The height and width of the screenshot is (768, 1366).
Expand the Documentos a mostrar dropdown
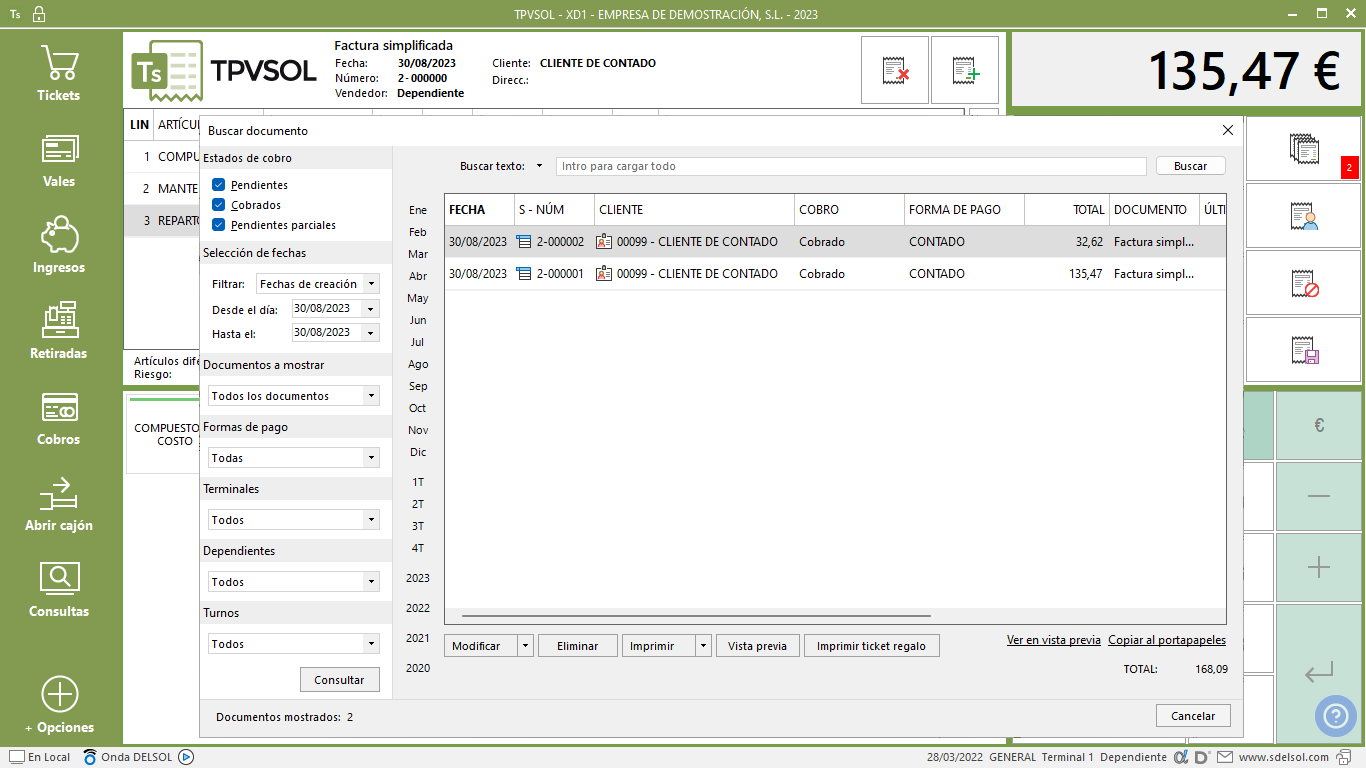[371, 396]
